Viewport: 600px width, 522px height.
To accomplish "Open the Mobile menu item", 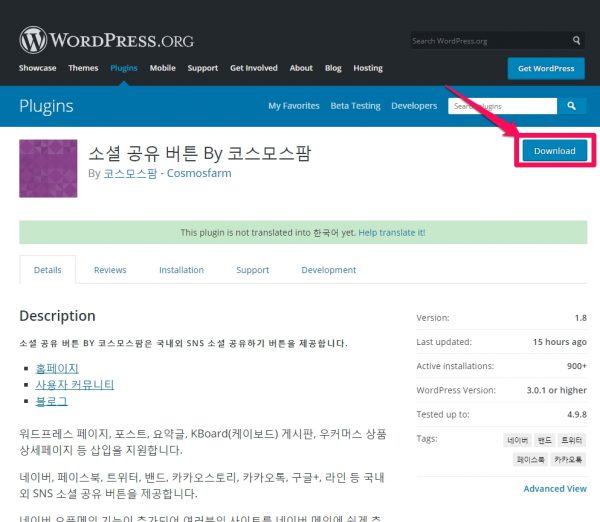I will click(163, 68).
